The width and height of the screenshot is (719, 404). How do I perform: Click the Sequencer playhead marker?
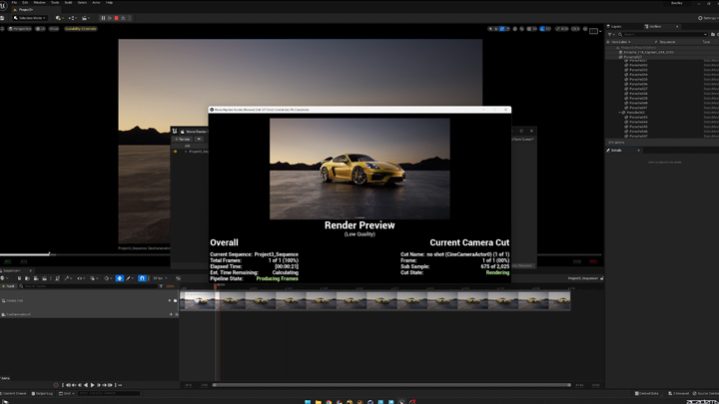coord(217,287)
